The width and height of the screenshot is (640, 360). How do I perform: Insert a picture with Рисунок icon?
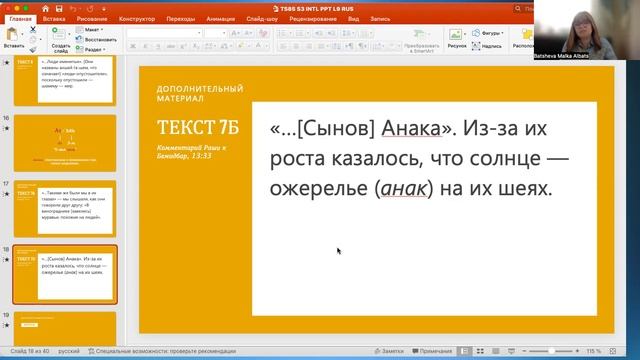pyautogui.click(x=455, y=34)
